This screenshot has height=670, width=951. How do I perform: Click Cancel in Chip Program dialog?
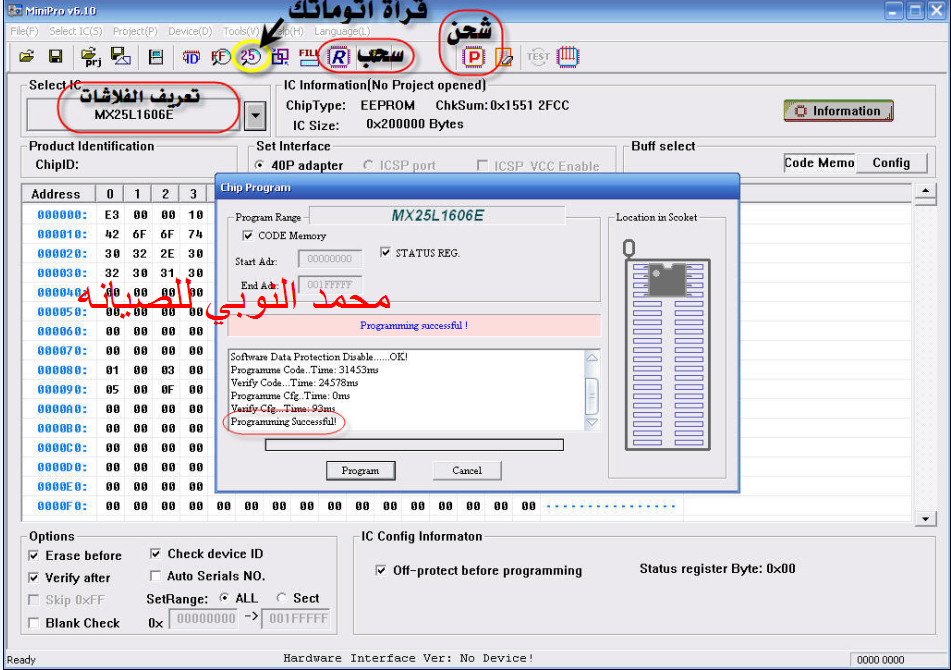(467, 471)
